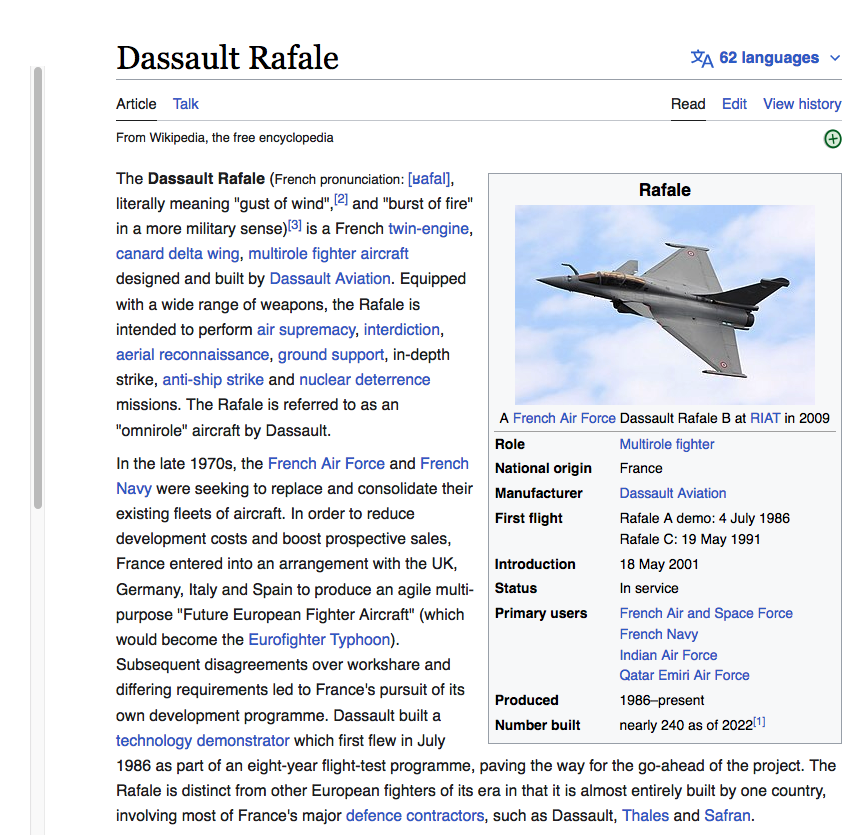Open the Qatar Emiri Air Force link

click(685, 675)
